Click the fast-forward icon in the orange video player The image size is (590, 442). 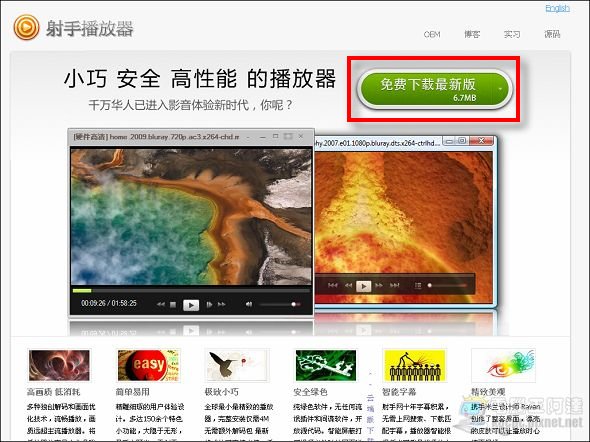click(x=379, y=286)
